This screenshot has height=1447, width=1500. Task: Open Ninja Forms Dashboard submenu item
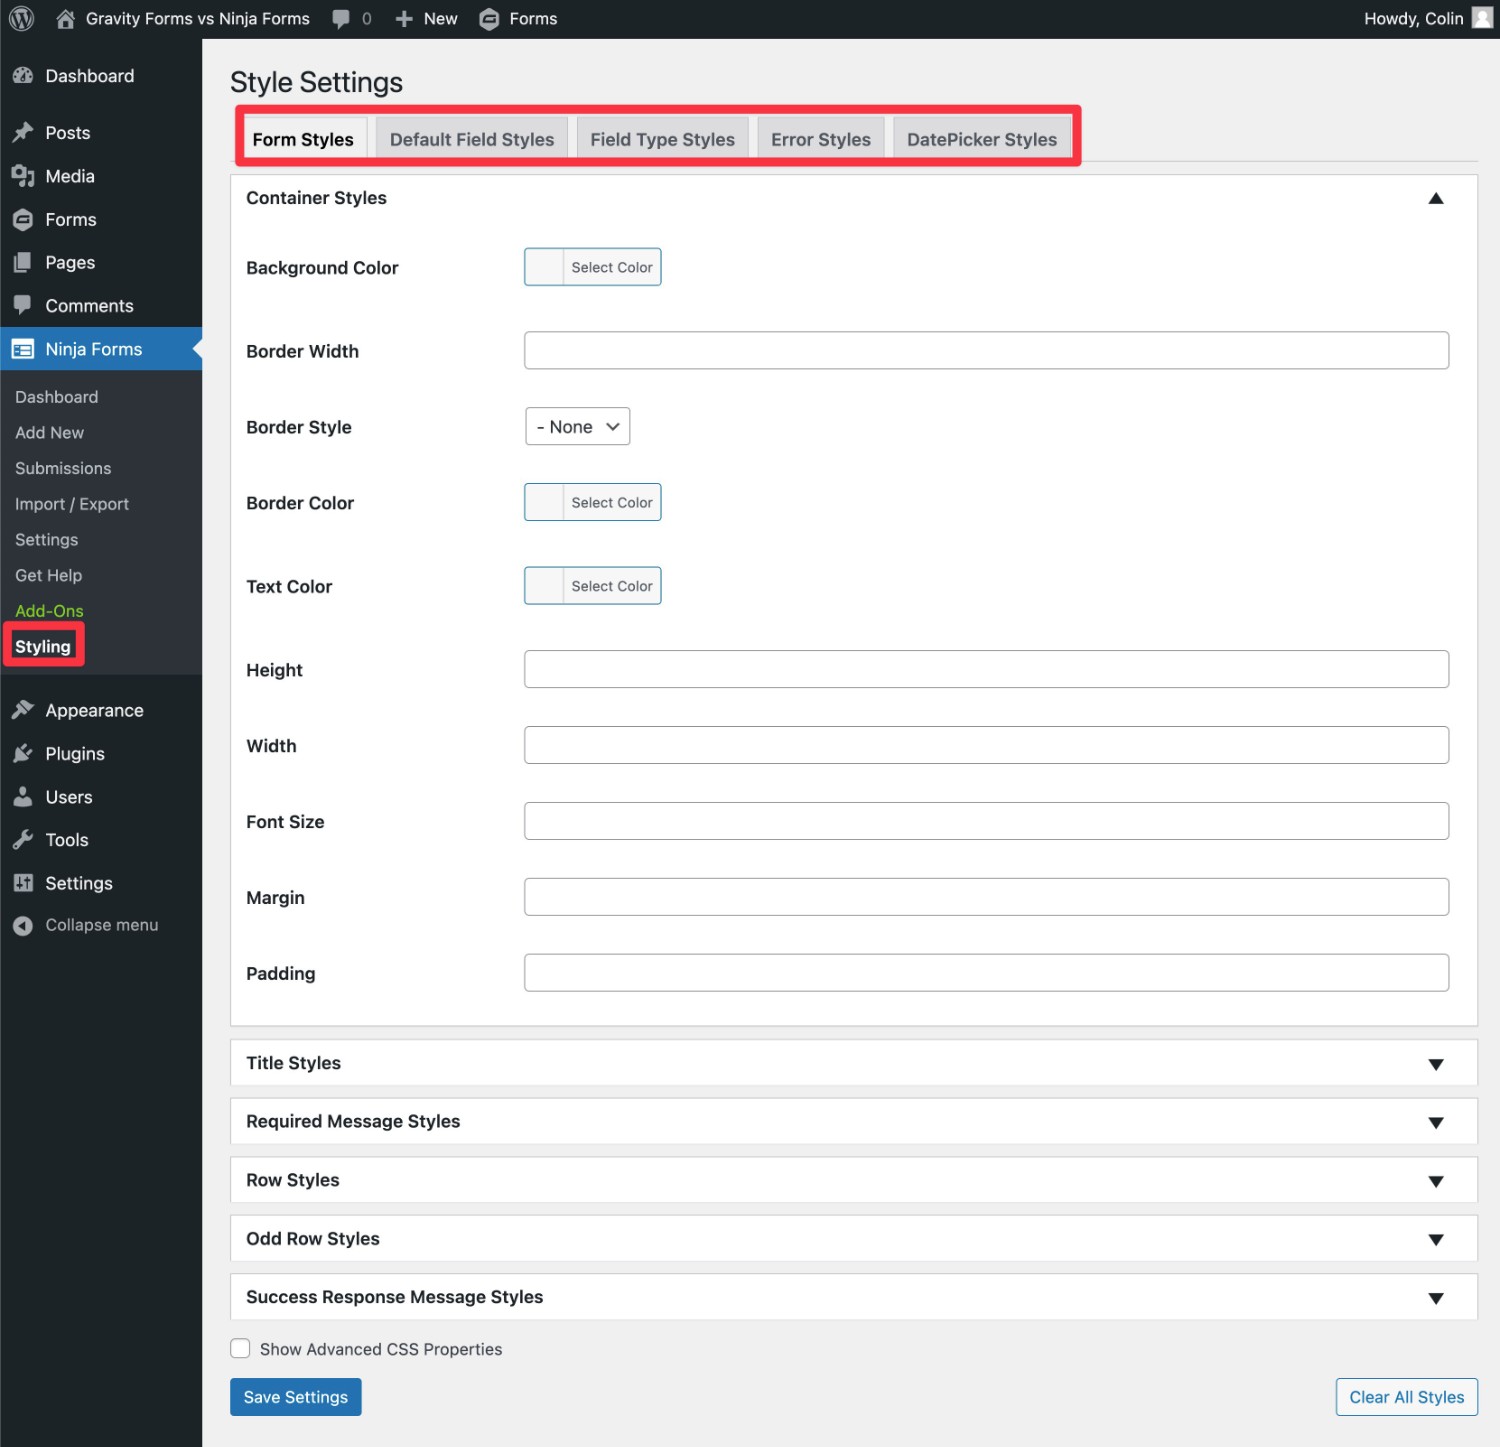[x=56, y=397]
